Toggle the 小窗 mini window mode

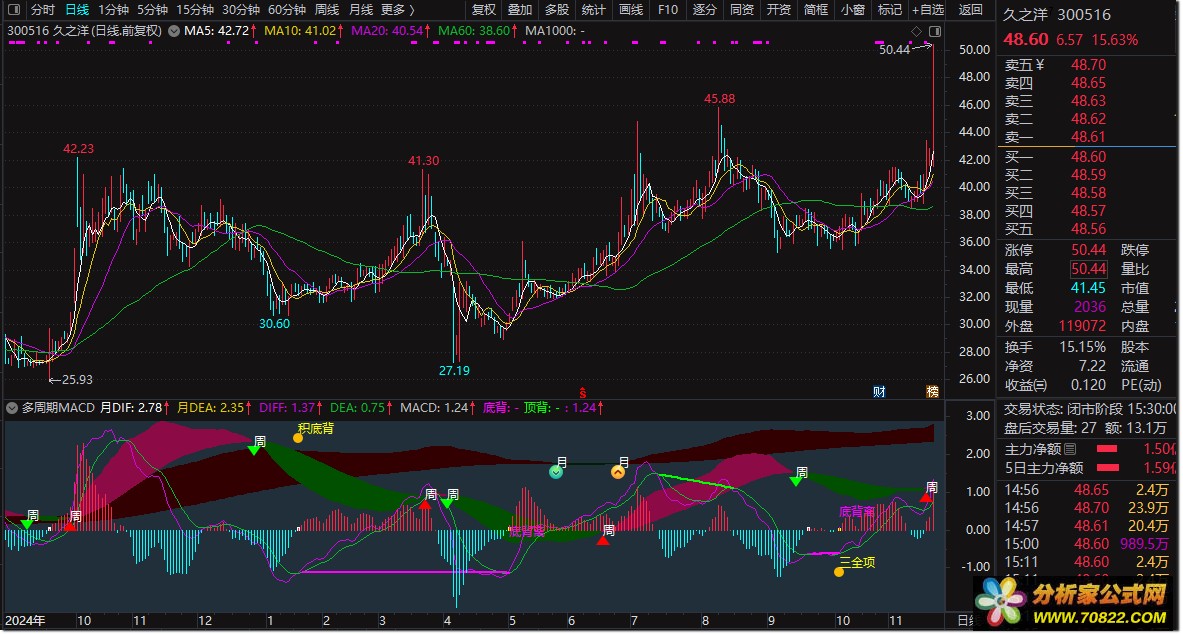[853, 10]
